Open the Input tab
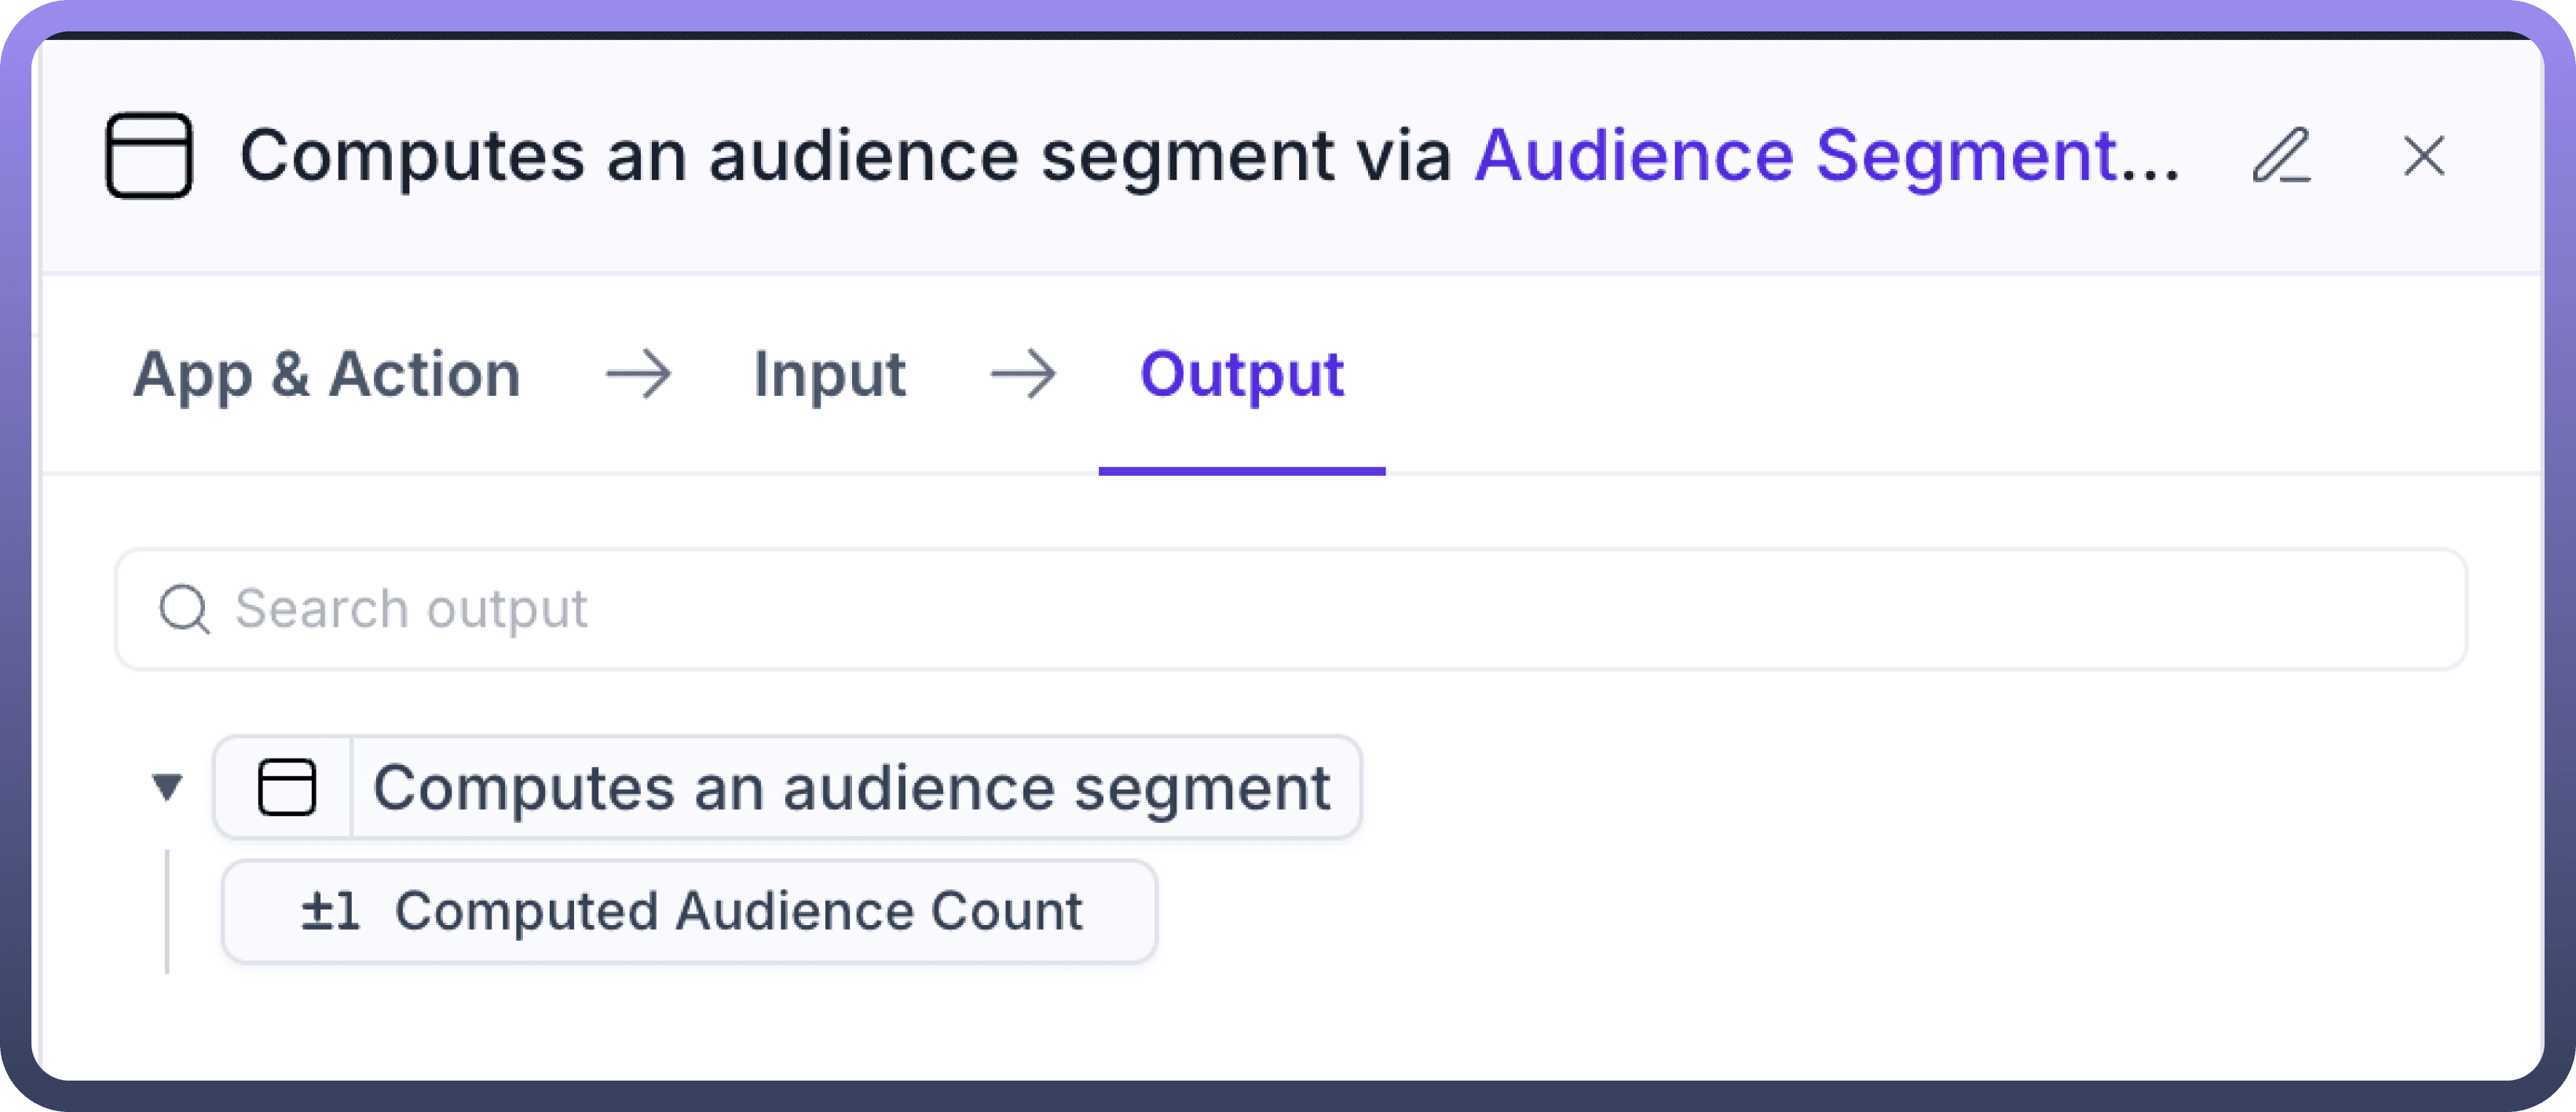 tap(829, 375)
